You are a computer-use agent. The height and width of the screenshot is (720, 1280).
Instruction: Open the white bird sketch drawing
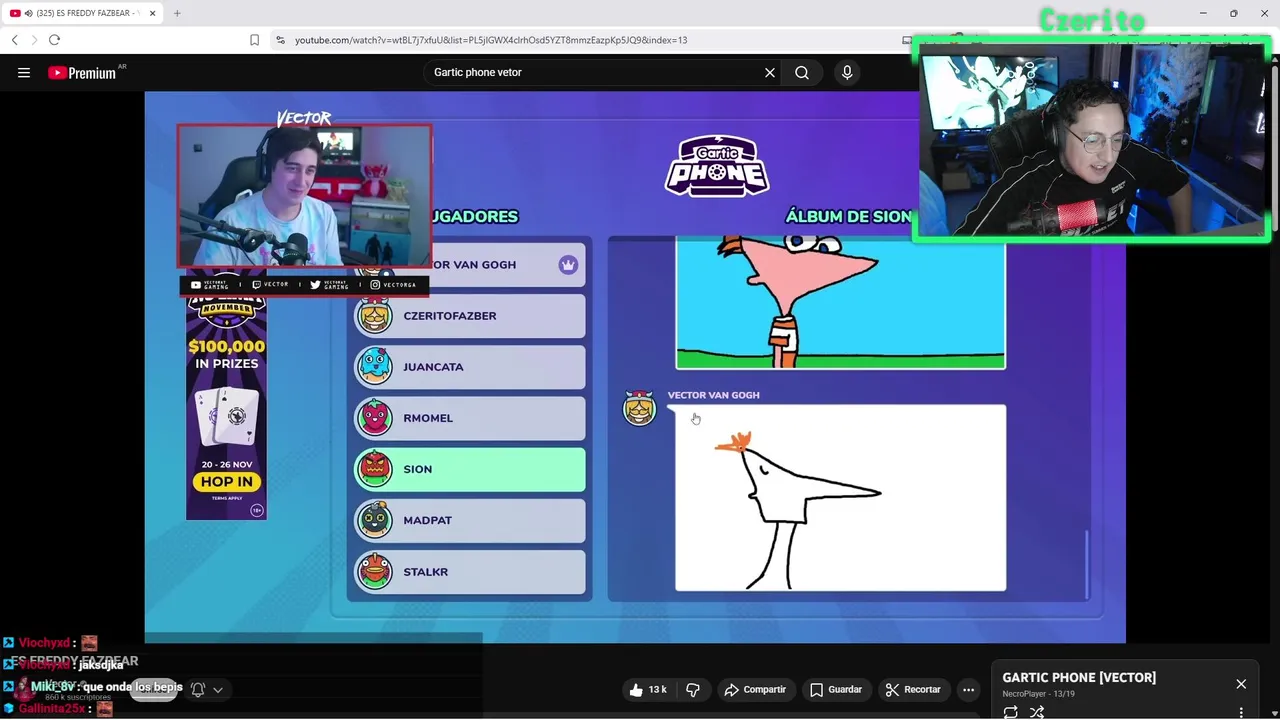click(840, 497)
